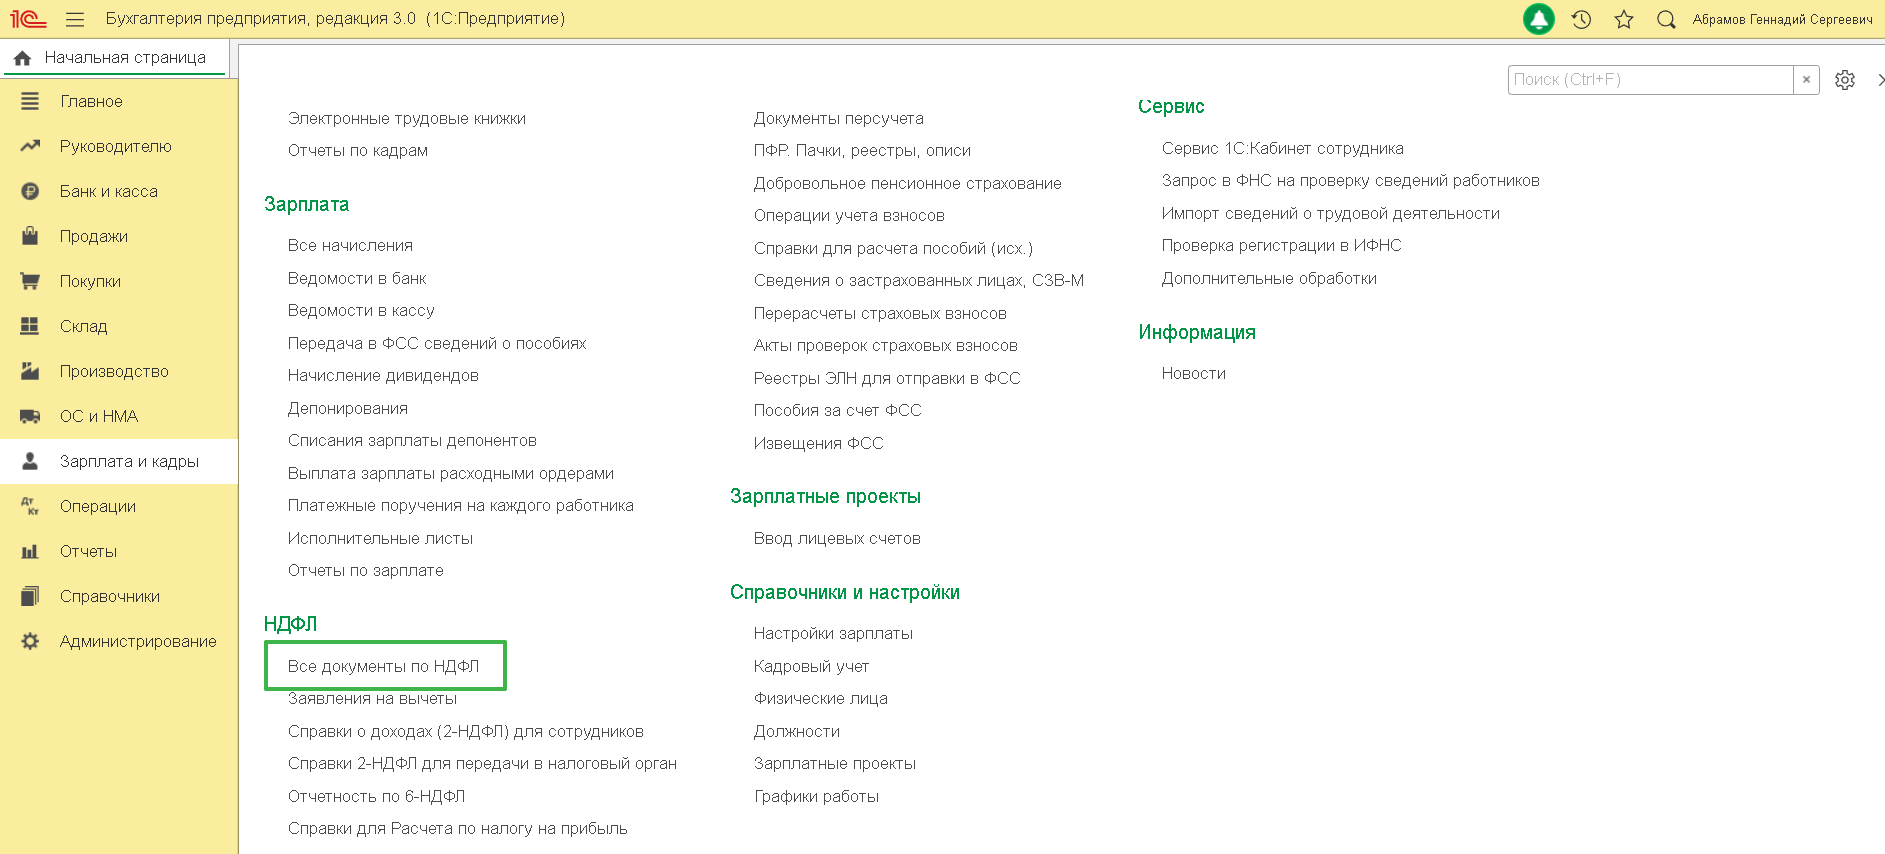The width and height of the screenshot is (1885, 854).
Task: Open Пособия за счет ФСС
Action: 838,410
